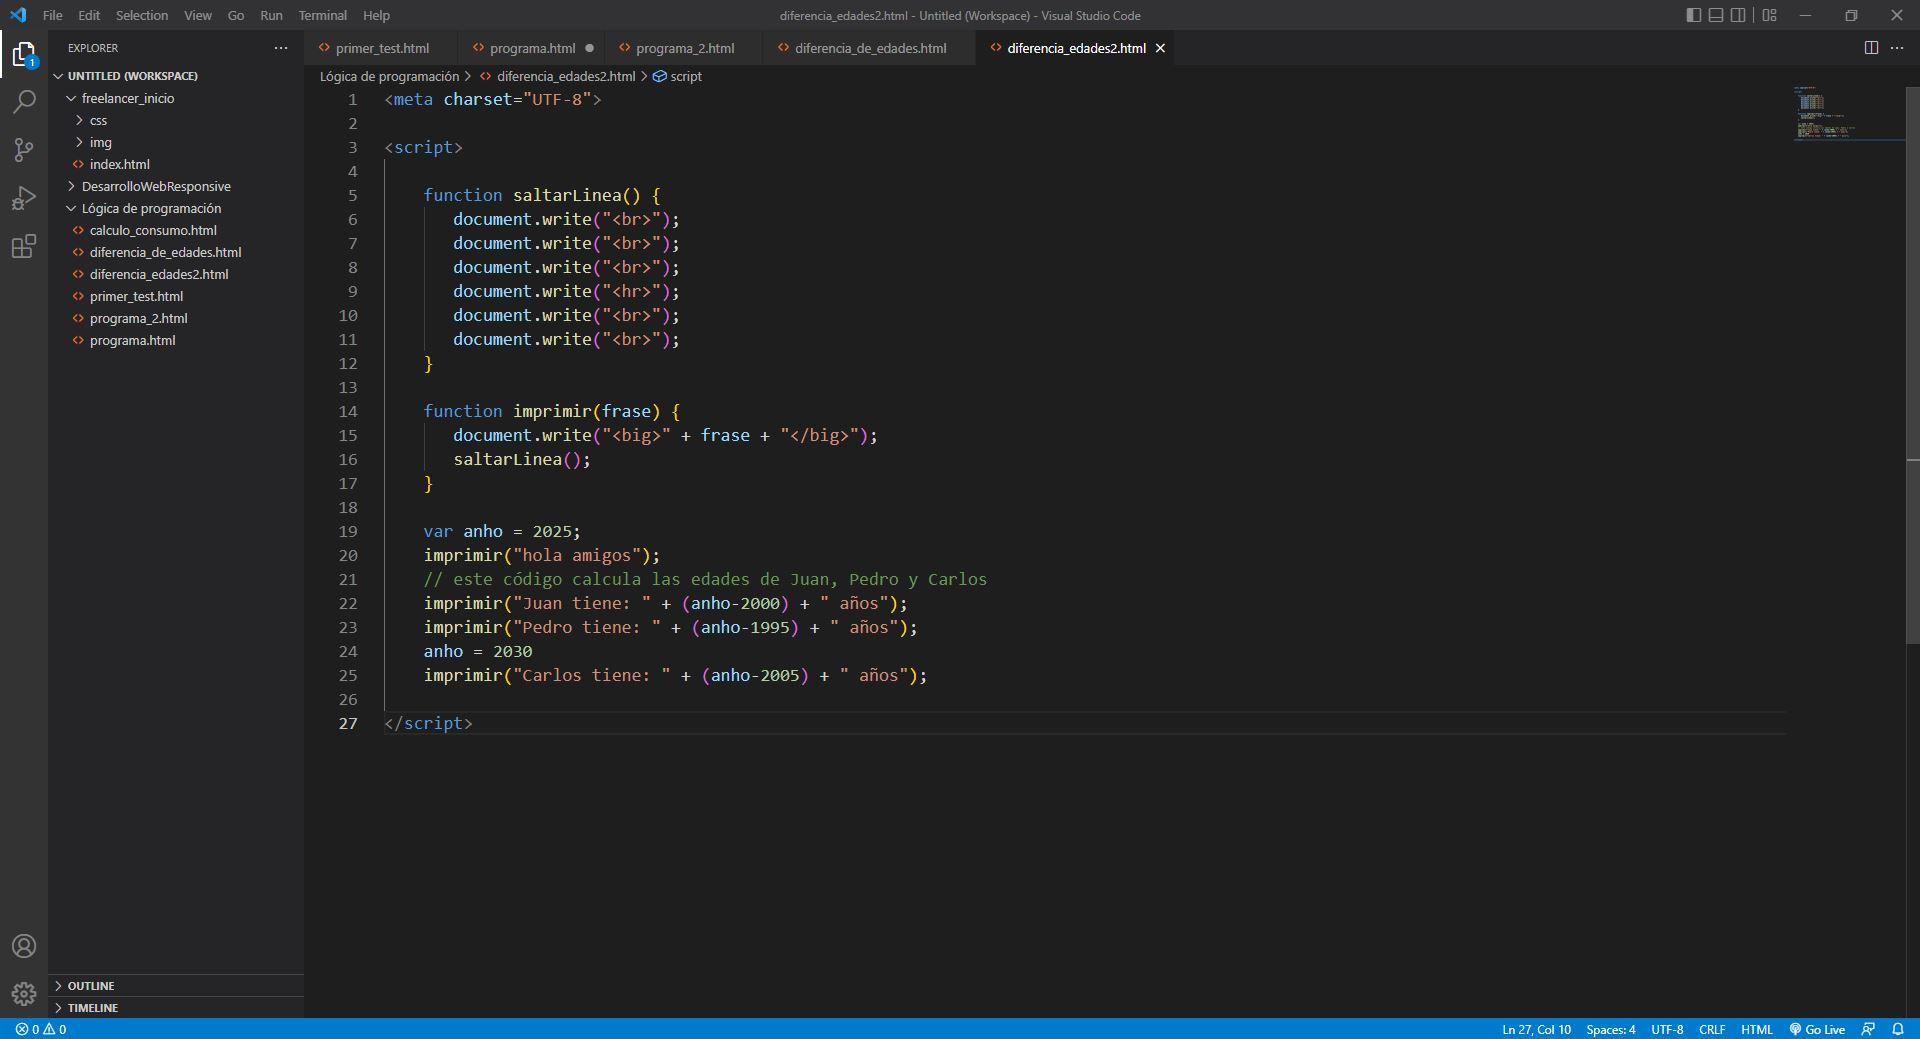1920x1039 pixels.
Task: Split the editor to the right
Action: point(1871,48)
